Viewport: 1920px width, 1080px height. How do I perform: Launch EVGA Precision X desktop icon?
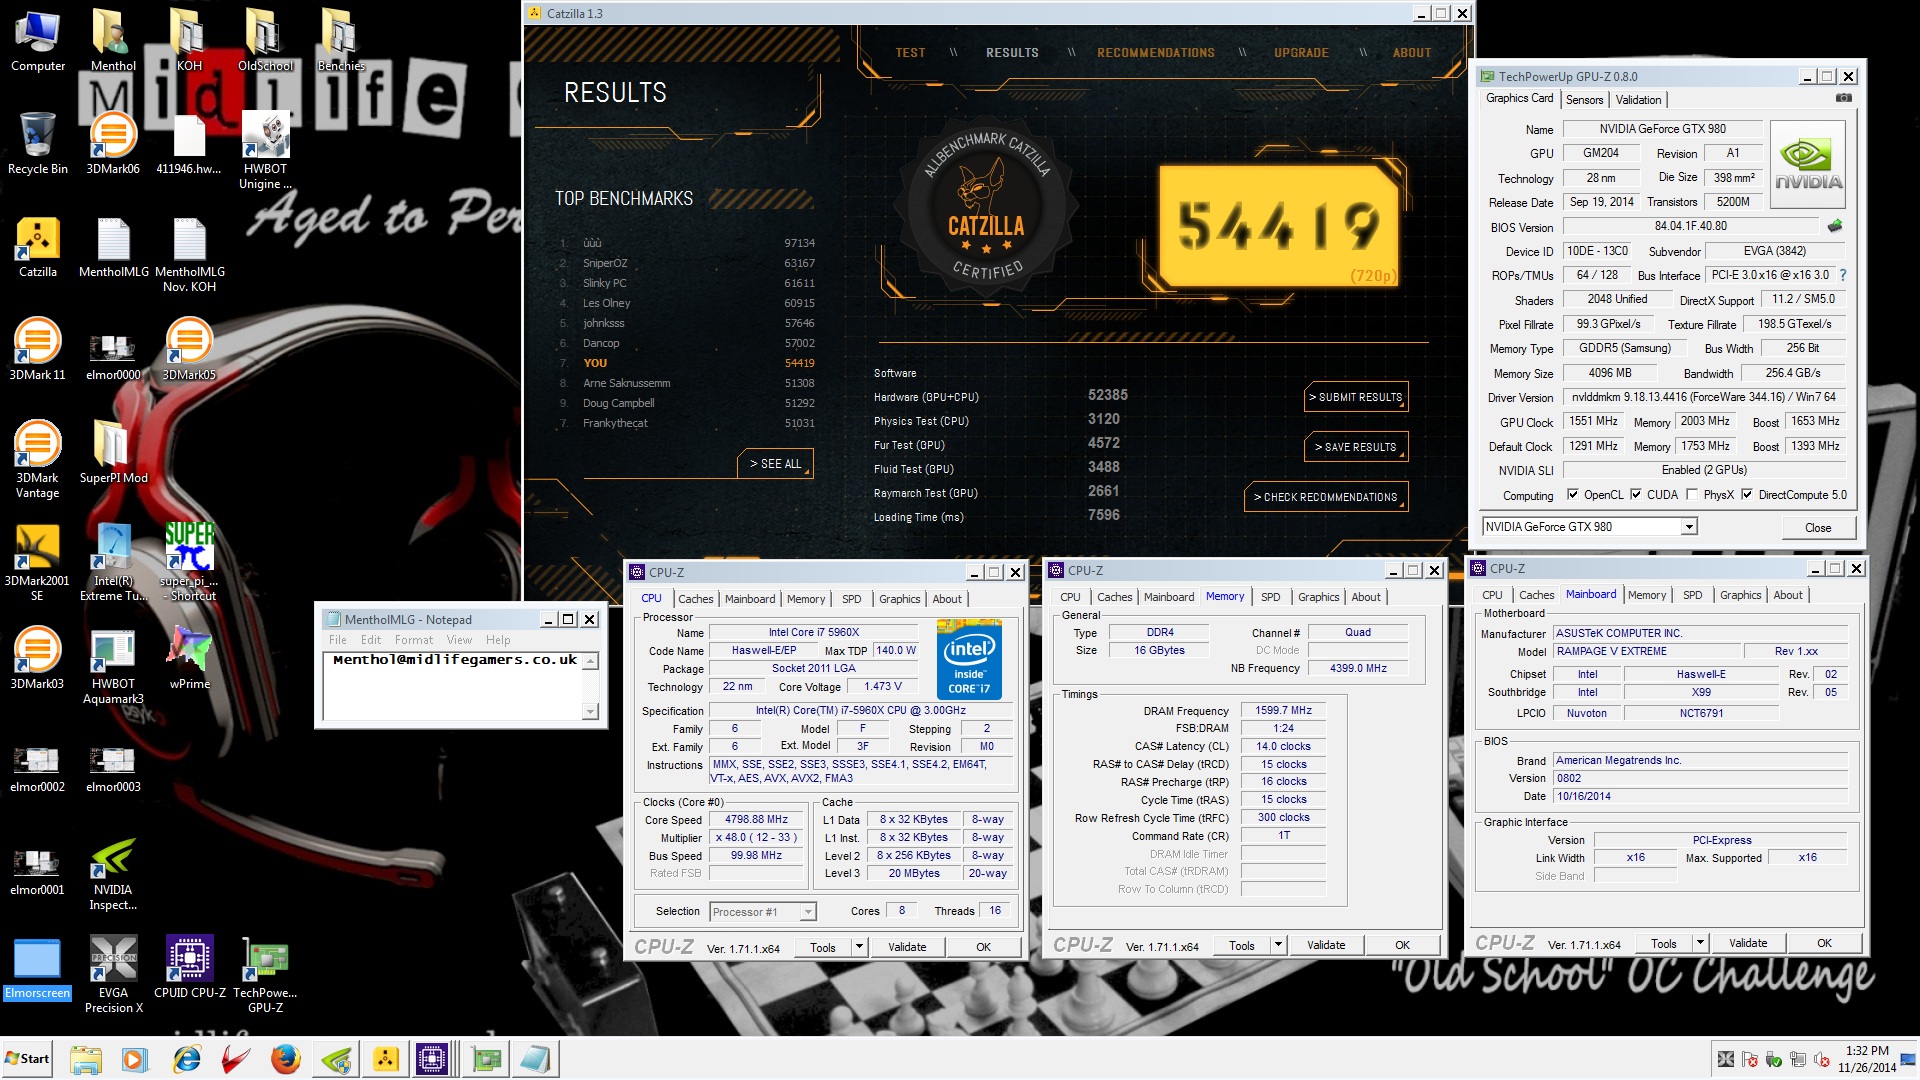point(113,975)
